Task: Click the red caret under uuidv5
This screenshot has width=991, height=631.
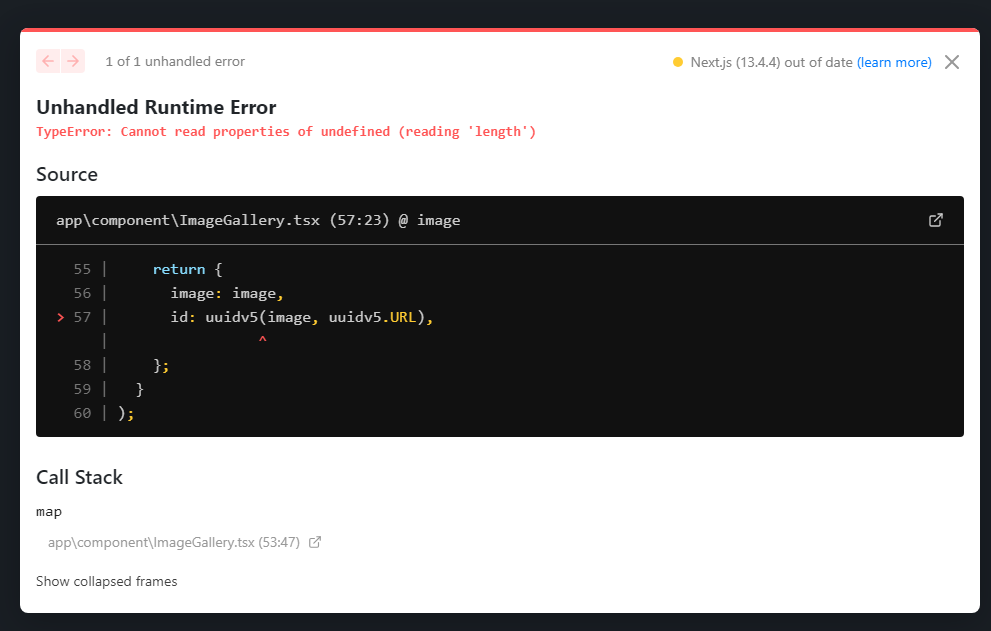Action: [x=262, y=340]
